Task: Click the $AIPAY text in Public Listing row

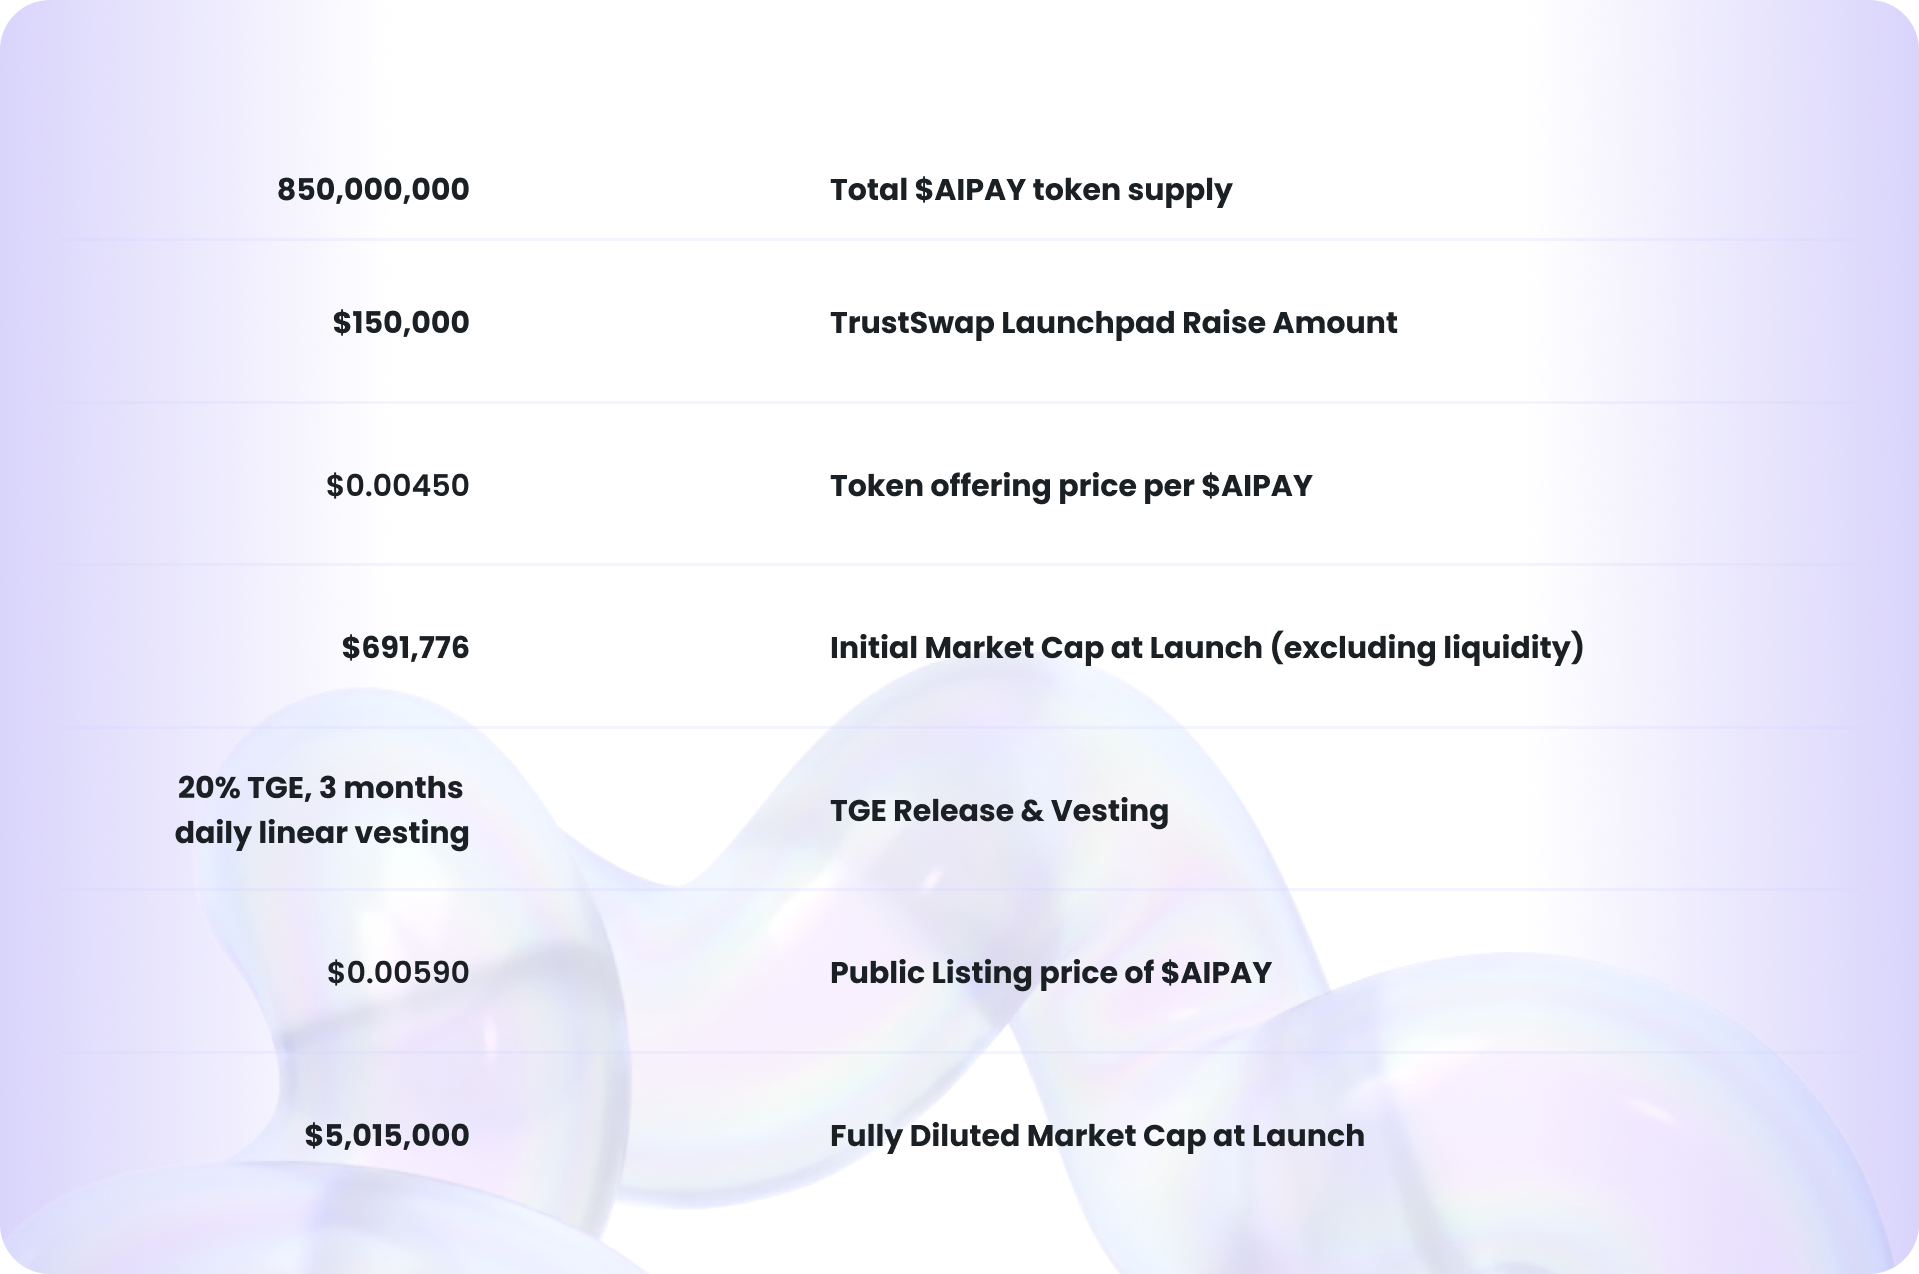Action: [x=1216, y=973]
